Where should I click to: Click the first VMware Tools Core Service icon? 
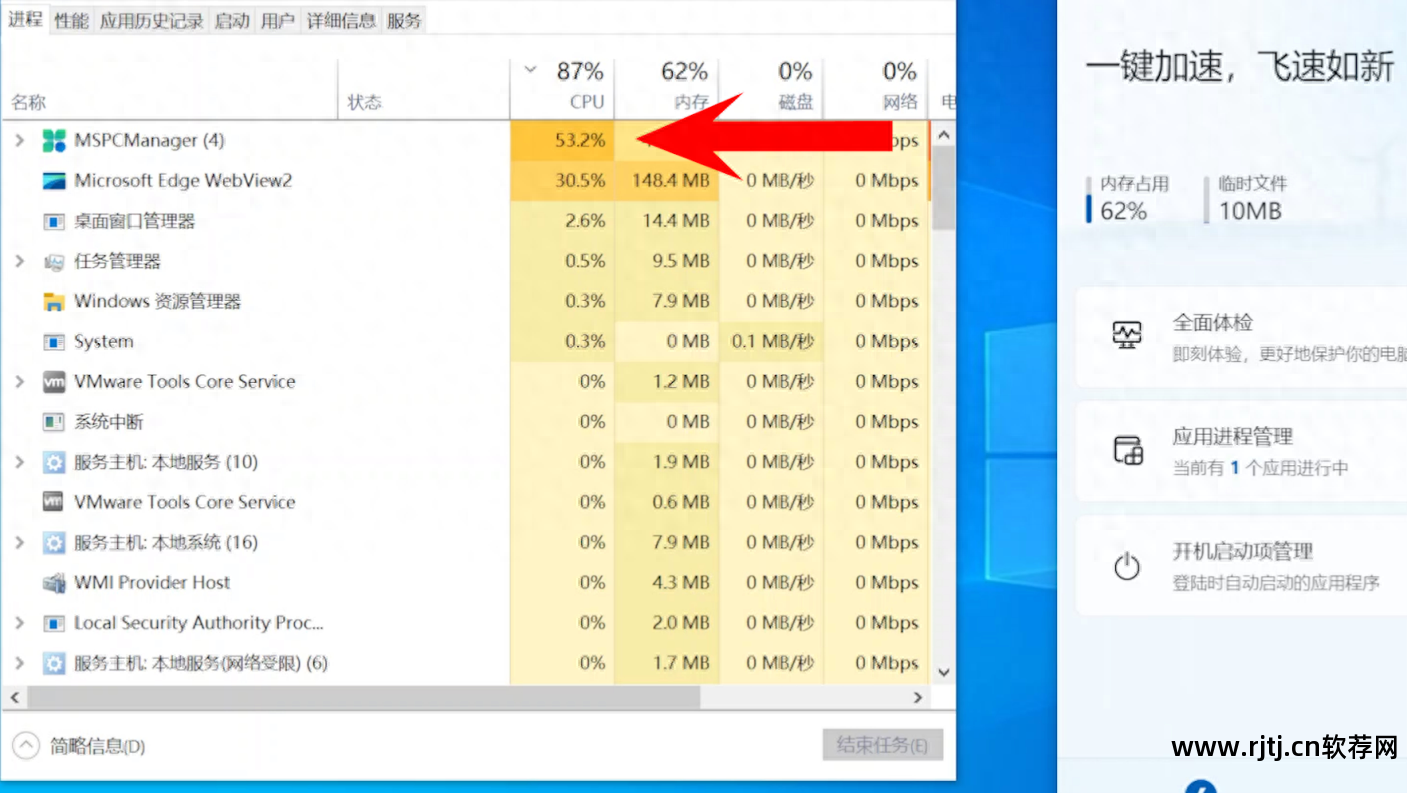pyautogui.click(x=54, y=382)
